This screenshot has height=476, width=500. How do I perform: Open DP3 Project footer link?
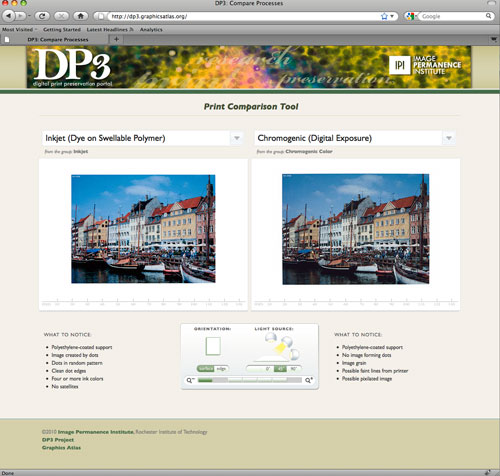point(58,440)
